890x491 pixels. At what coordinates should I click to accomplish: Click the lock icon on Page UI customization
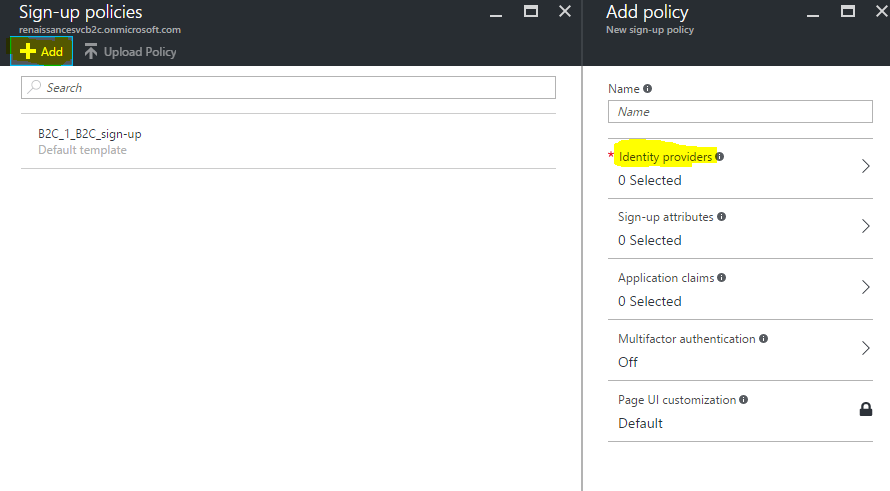click(x=866, y=409)
